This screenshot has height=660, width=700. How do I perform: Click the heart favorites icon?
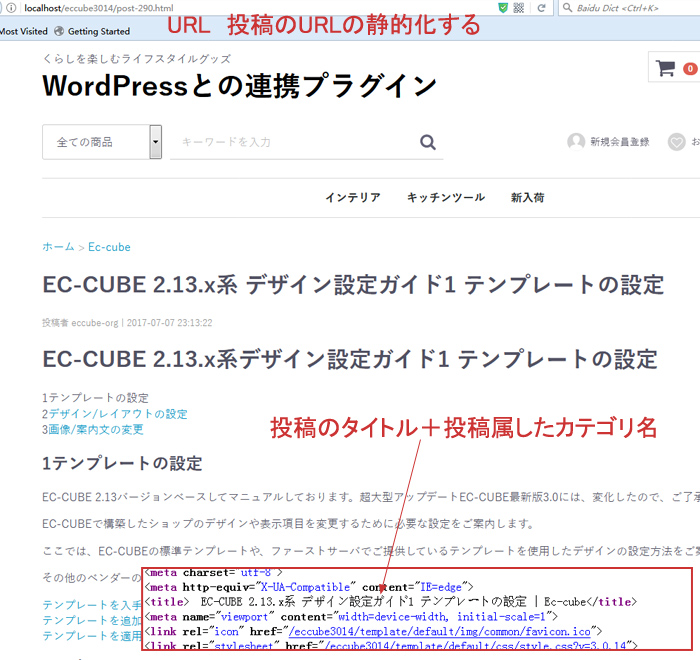point(676,142)
